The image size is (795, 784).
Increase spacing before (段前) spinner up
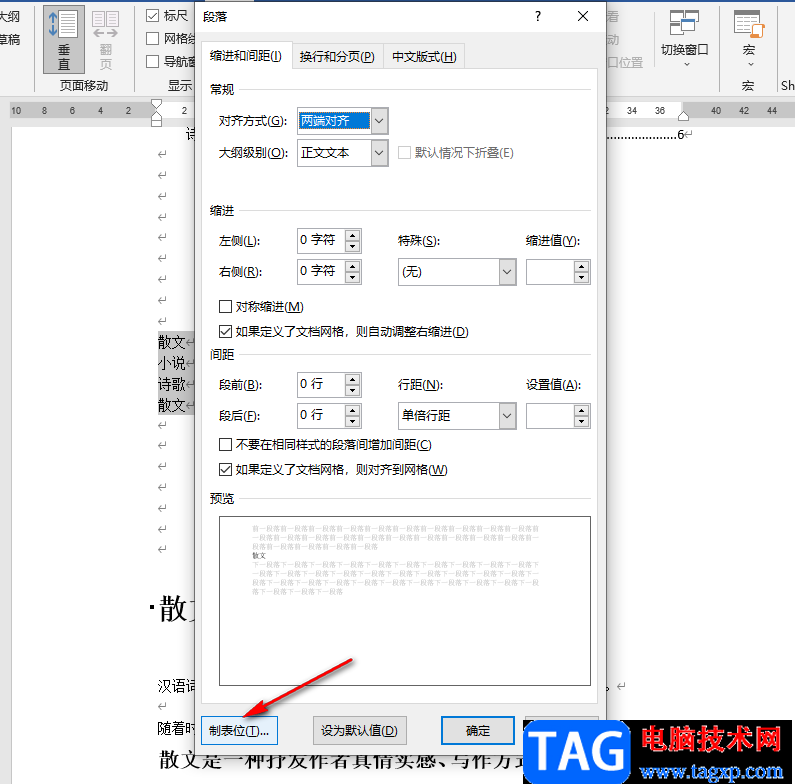352,379
